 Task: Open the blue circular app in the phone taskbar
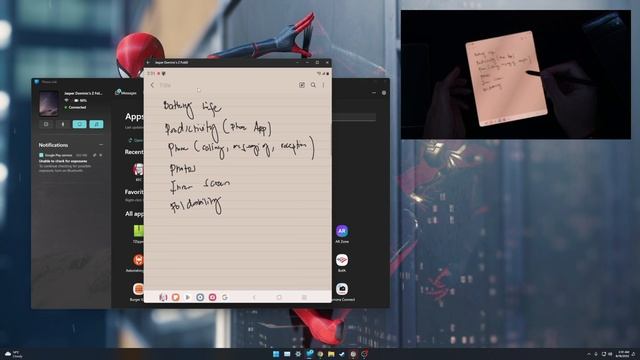click(200, 297)
